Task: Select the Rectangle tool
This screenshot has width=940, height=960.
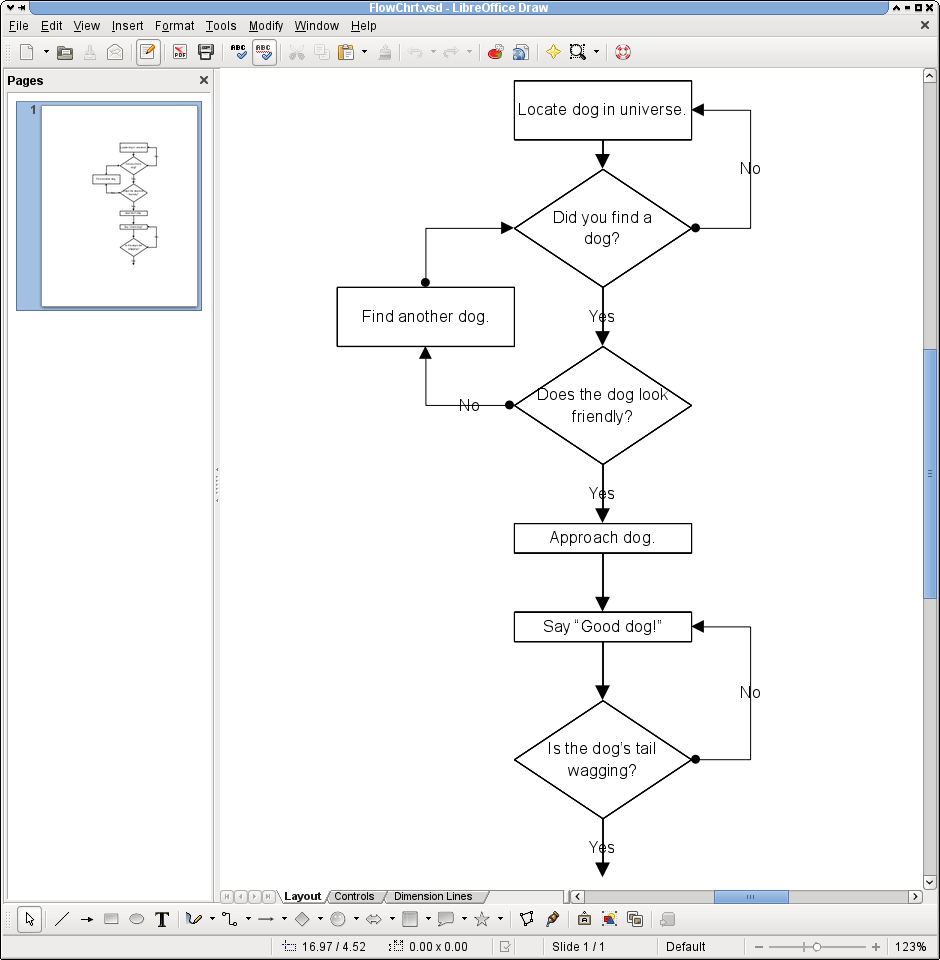Action: point(110,919)
